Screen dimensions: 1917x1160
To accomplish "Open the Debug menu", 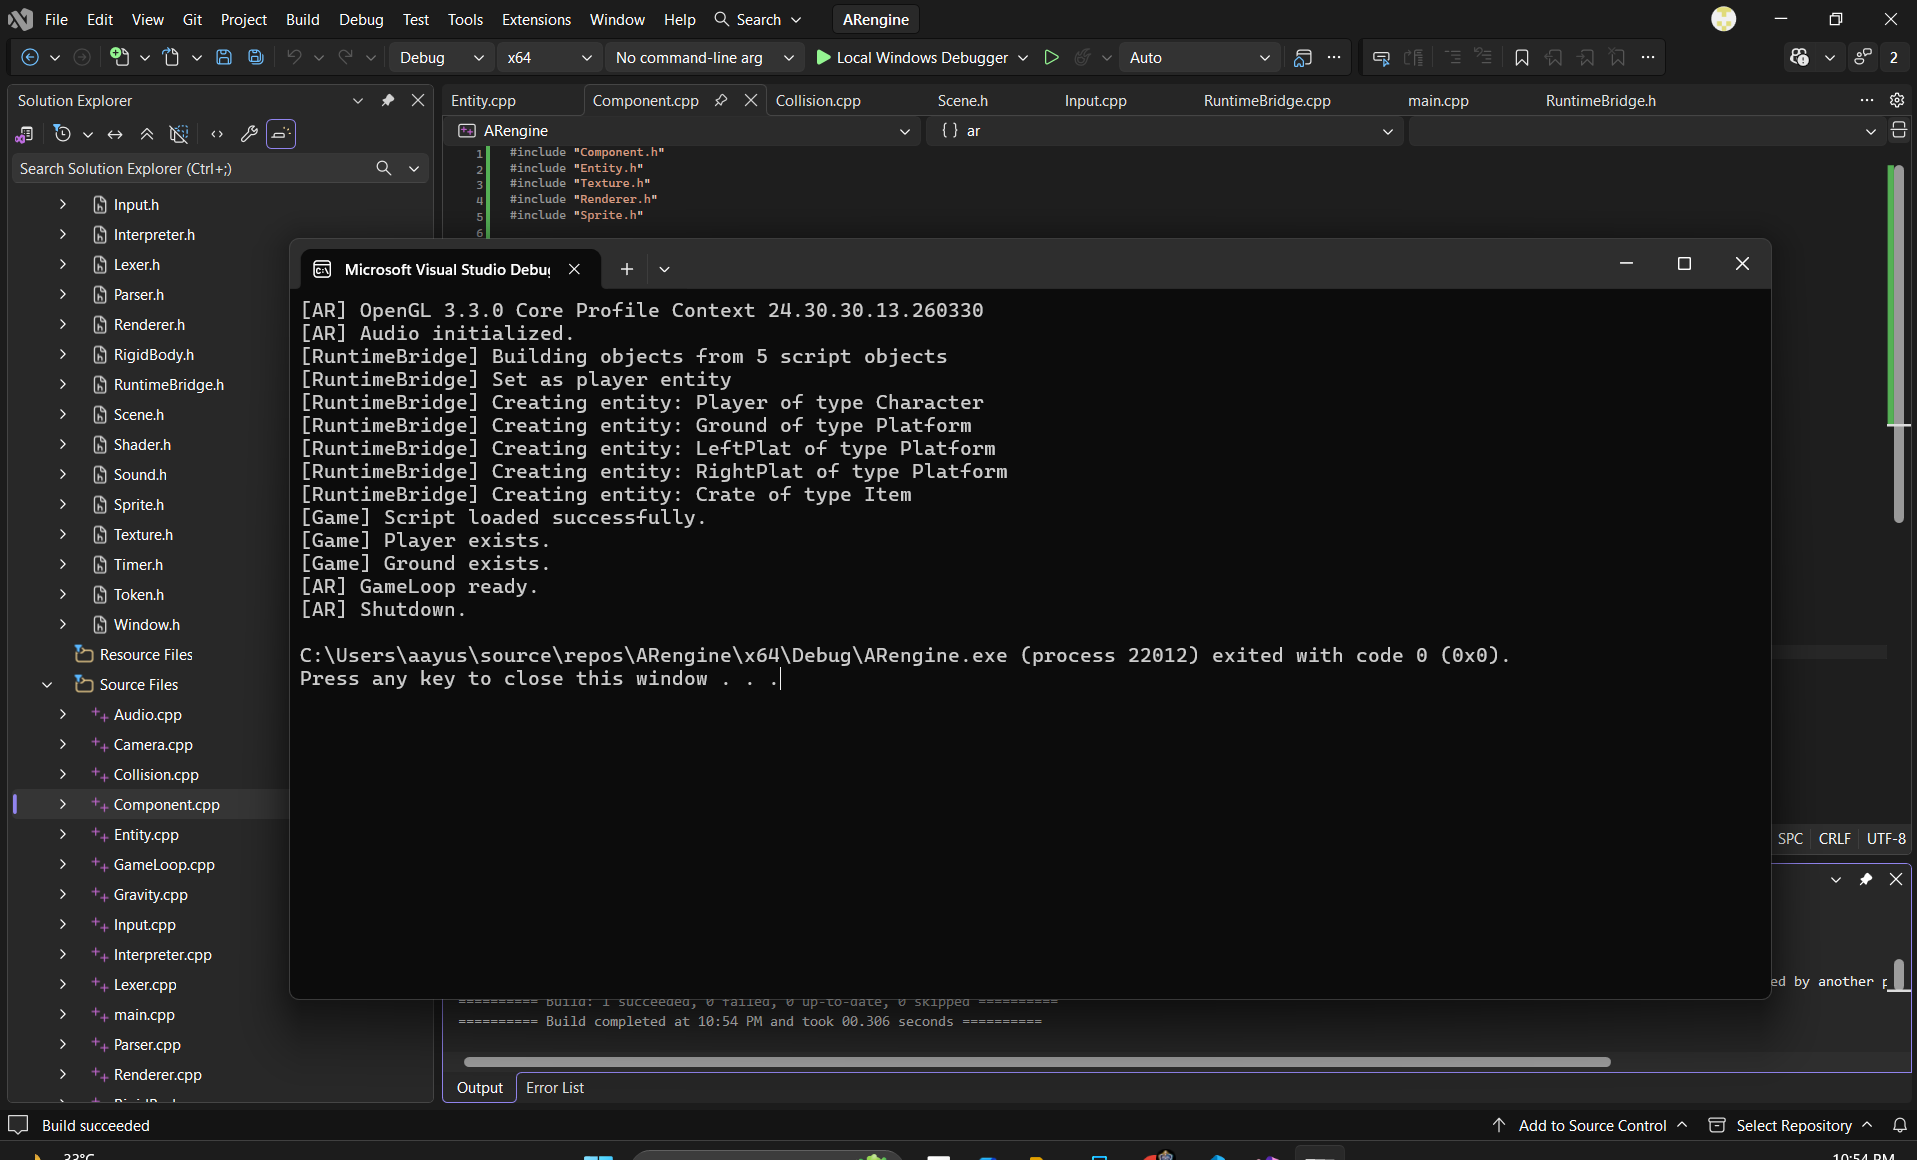I will click(x=361, y=20).
